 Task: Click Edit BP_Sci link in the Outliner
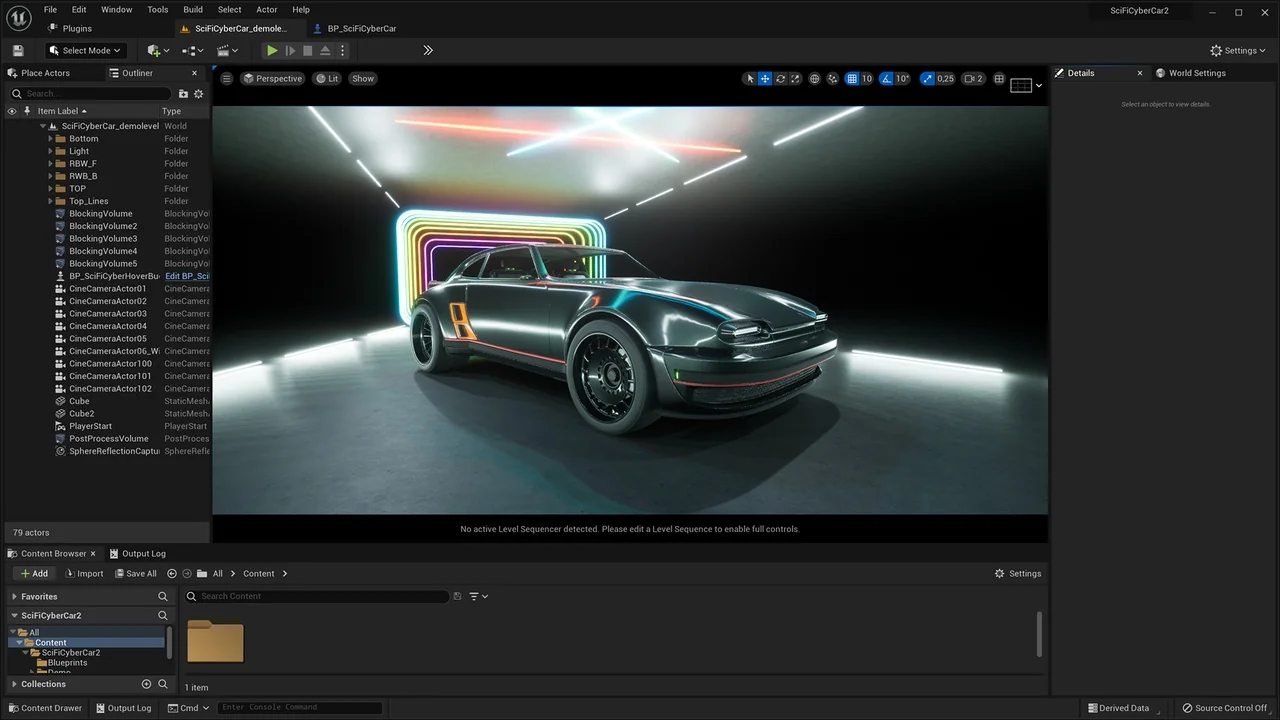tap(187, 276)
